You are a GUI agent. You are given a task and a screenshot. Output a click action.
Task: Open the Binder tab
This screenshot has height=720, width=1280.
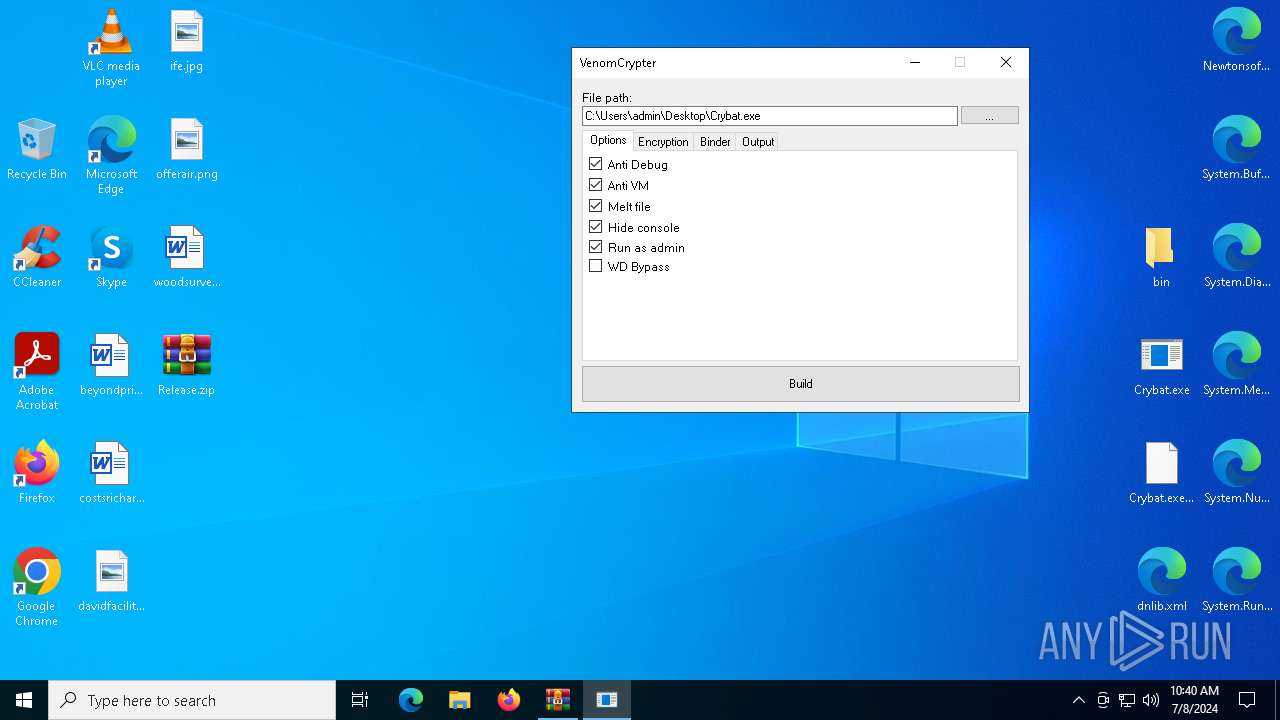point(715,142)
